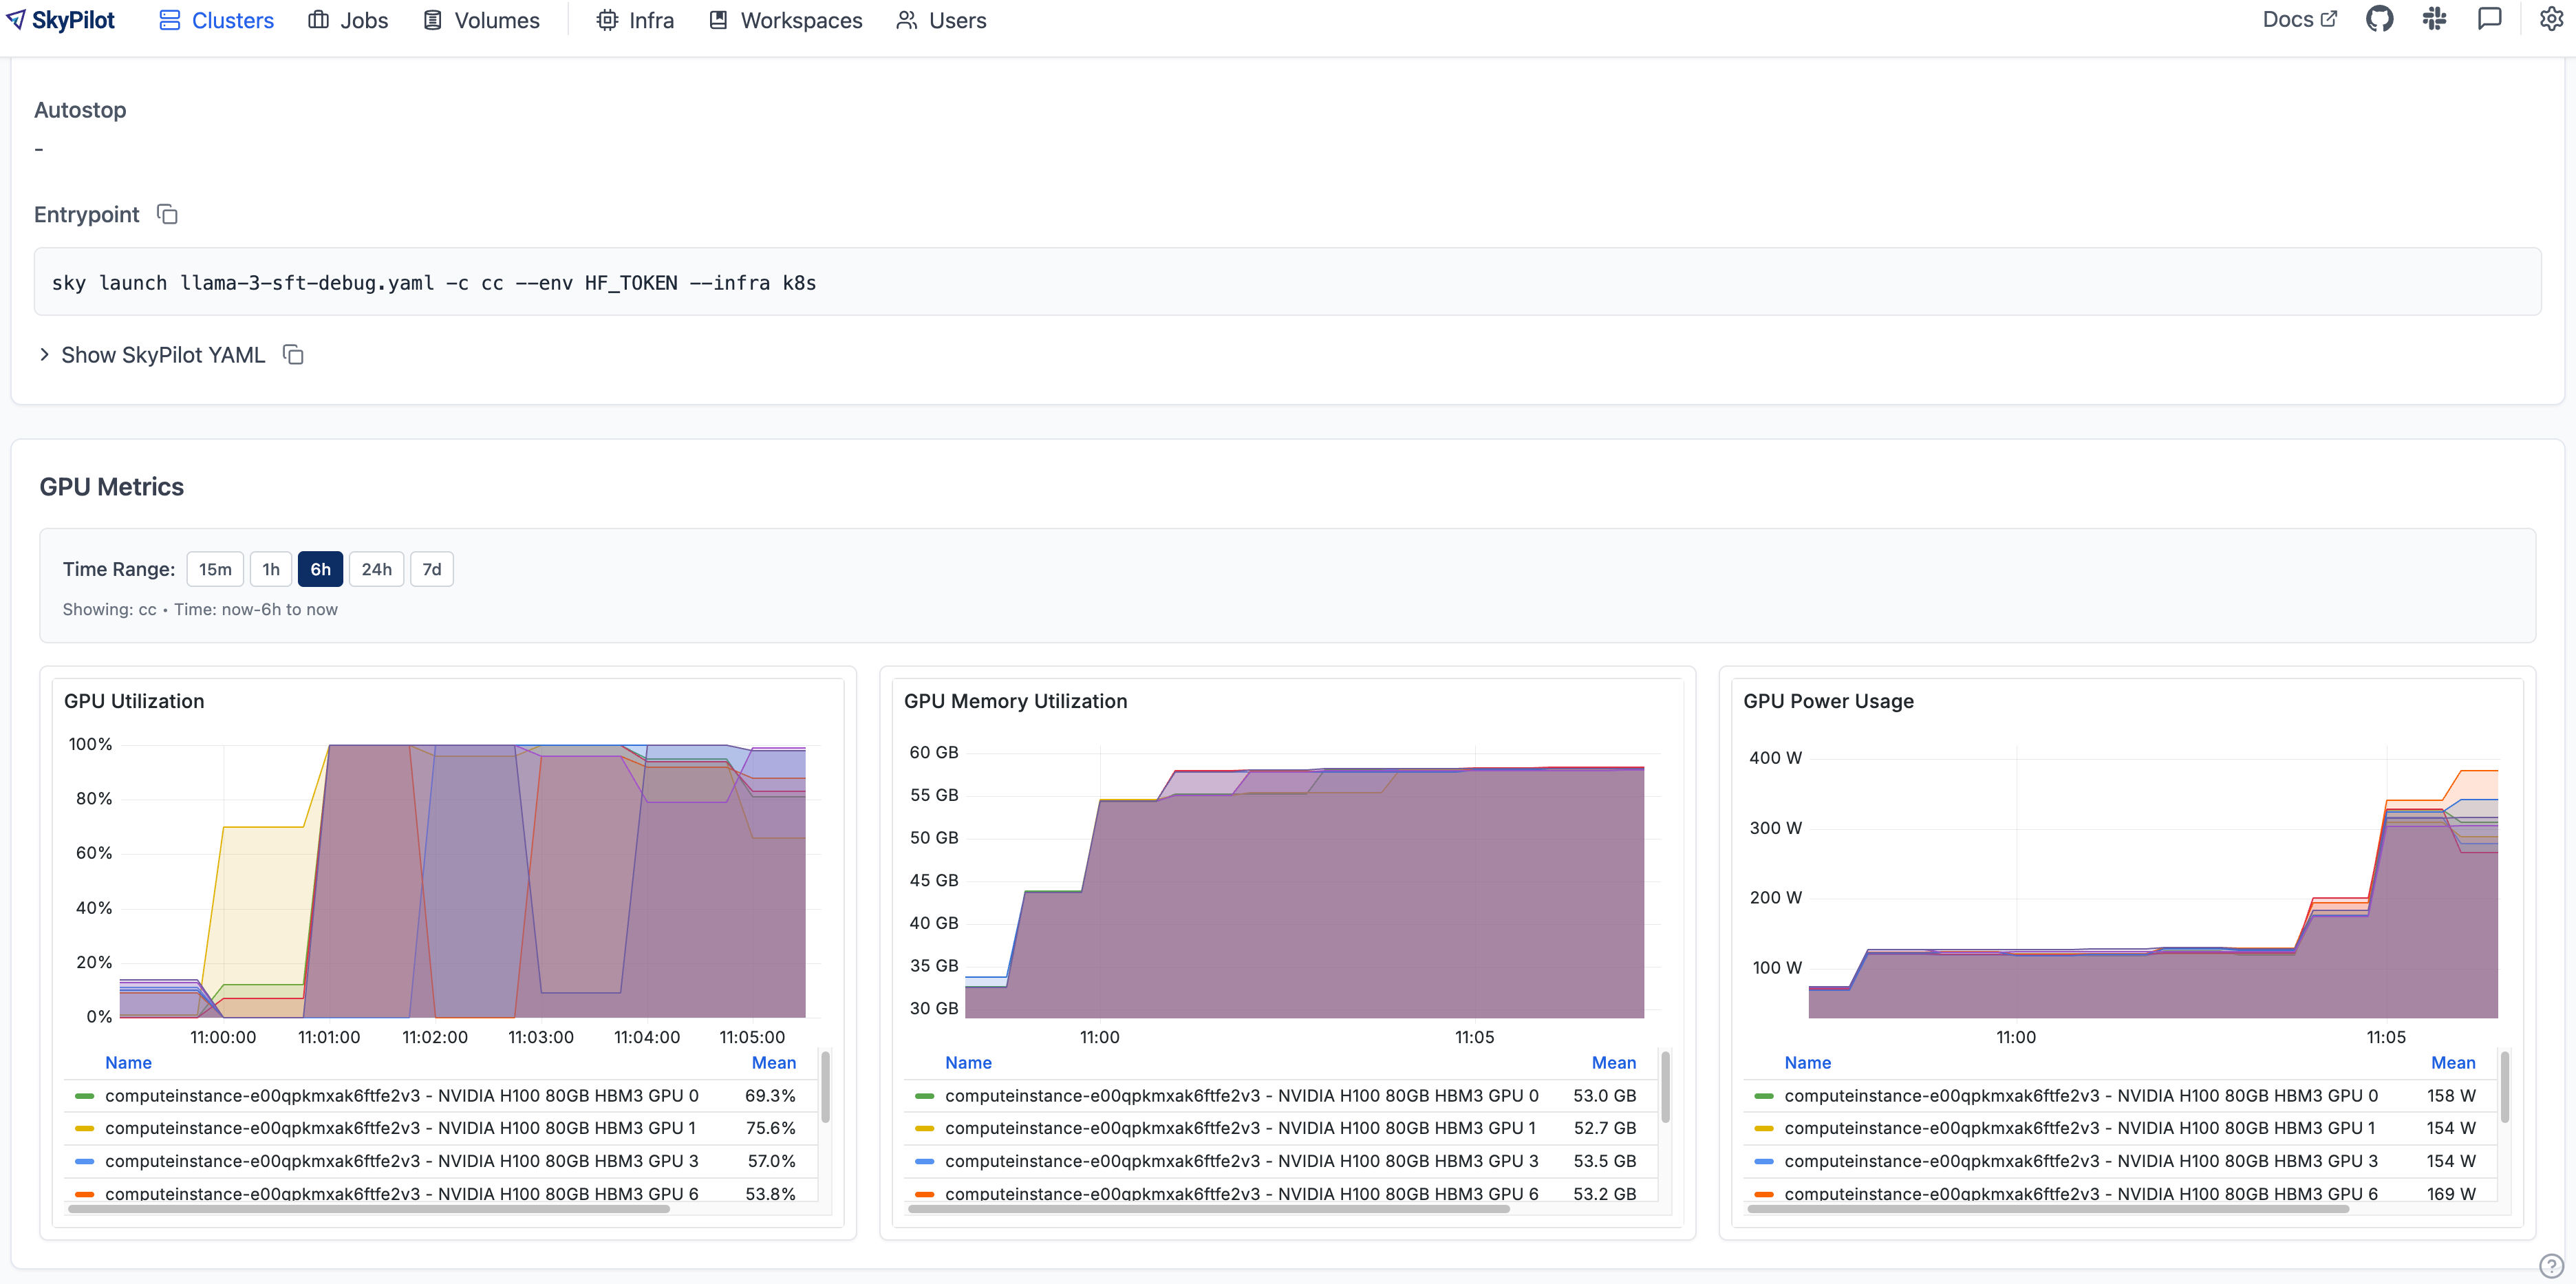Select the 15m time range
The image size is (2576, 1284).
coord(215,569)
